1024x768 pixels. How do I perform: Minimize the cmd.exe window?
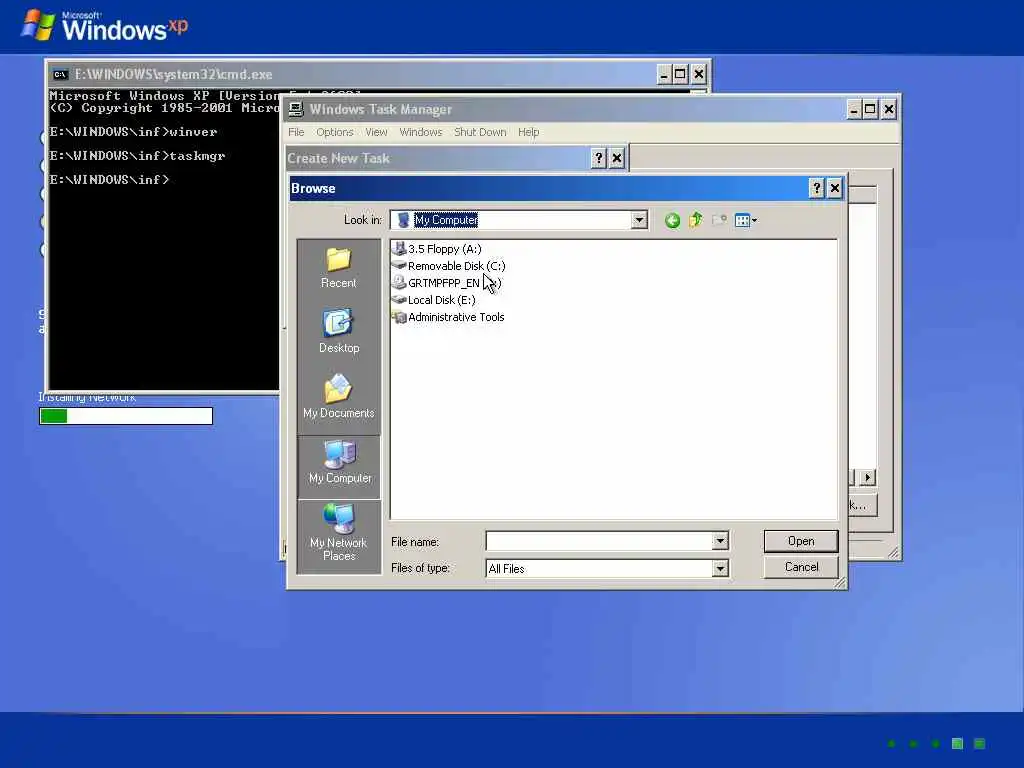coord(663,74)
